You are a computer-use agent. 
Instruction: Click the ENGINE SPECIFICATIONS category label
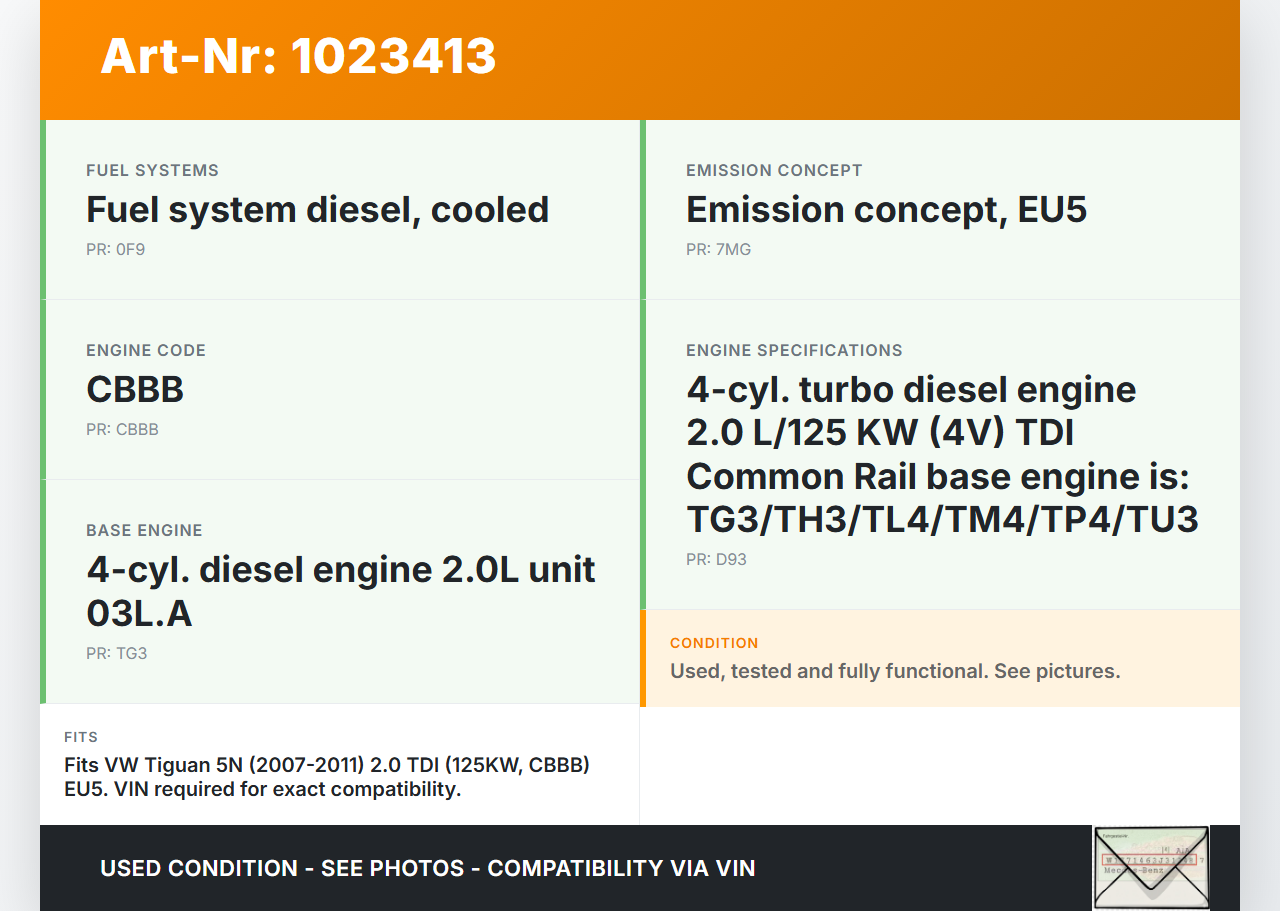click(794, 351)
